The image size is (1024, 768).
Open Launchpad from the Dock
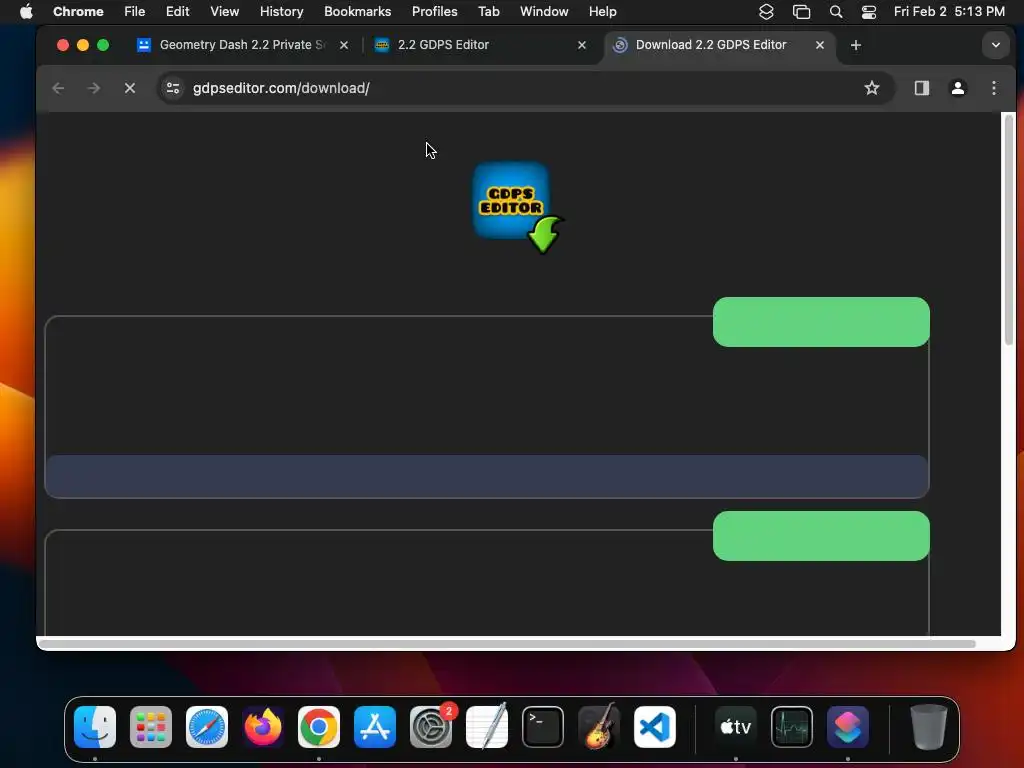coord(151,727)
